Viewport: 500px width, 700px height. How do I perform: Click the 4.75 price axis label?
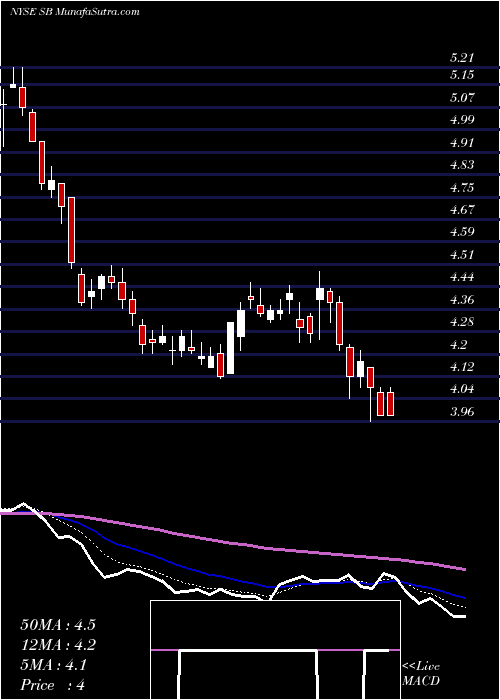point(462,187)
